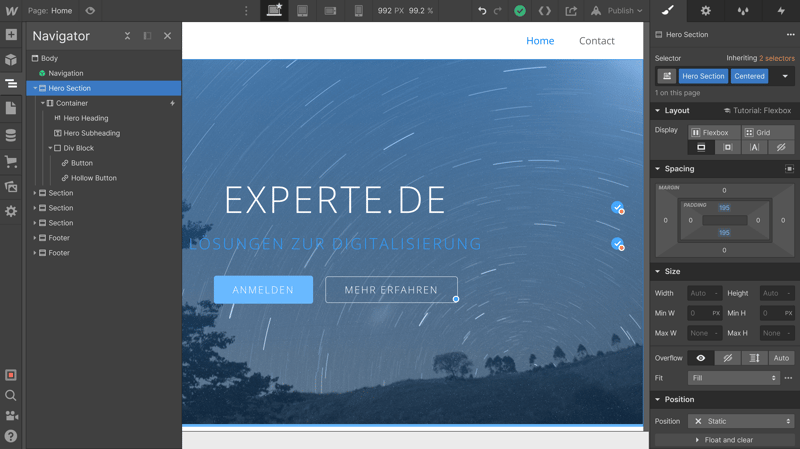Set display to None (hidden)

click(x=781, y=147)
